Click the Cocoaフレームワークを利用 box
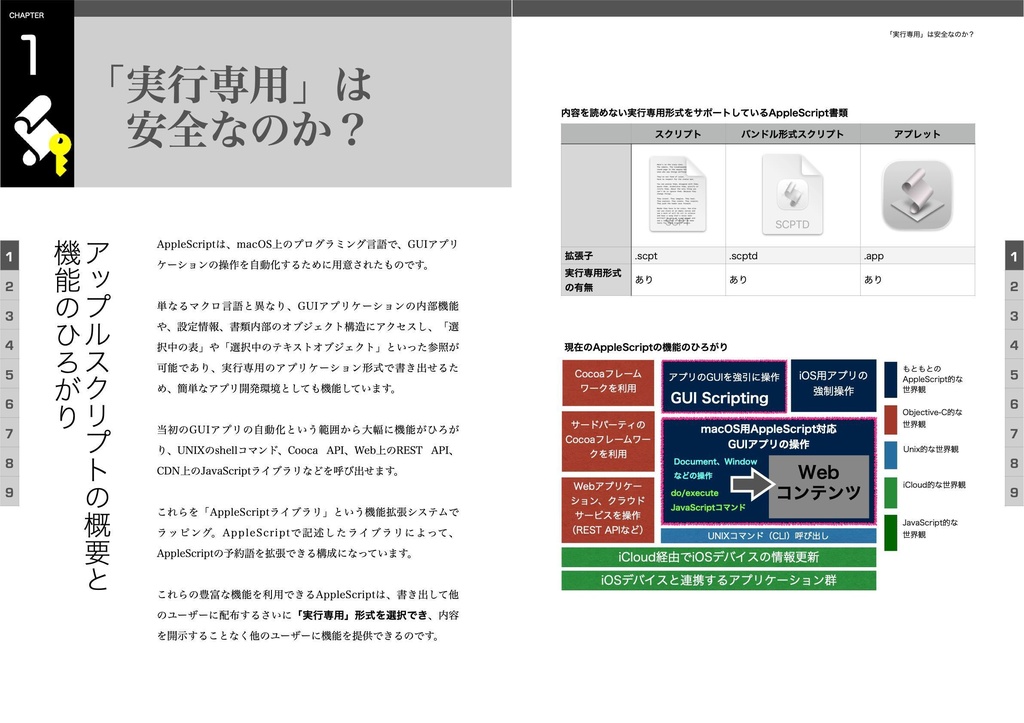The height and width of the screenshot is (723, 1024). 607,382
